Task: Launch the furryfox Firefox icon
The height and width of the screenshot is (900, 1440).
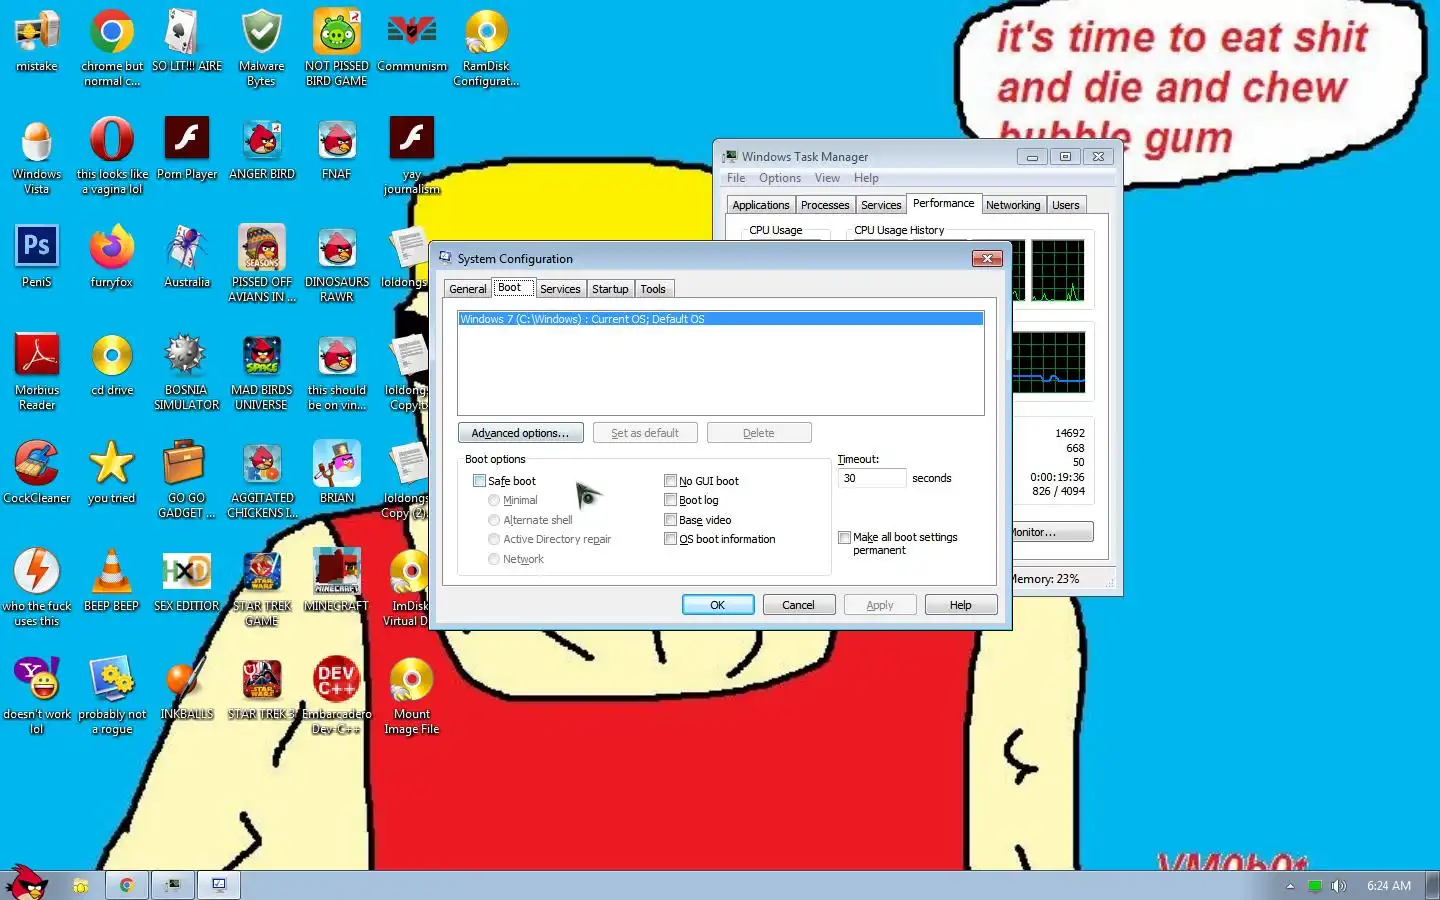Action: (x=112, y=258)
